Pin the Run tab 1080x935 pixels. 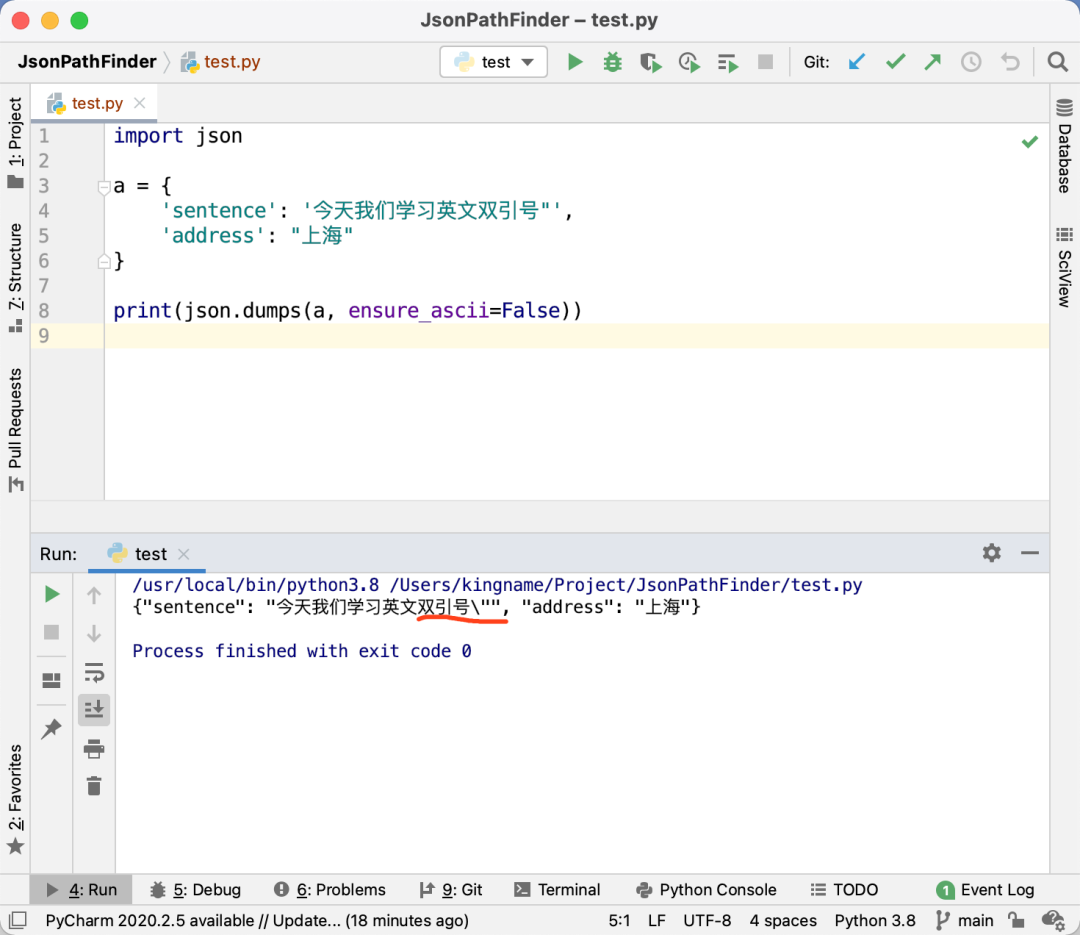tap(52, 728)
